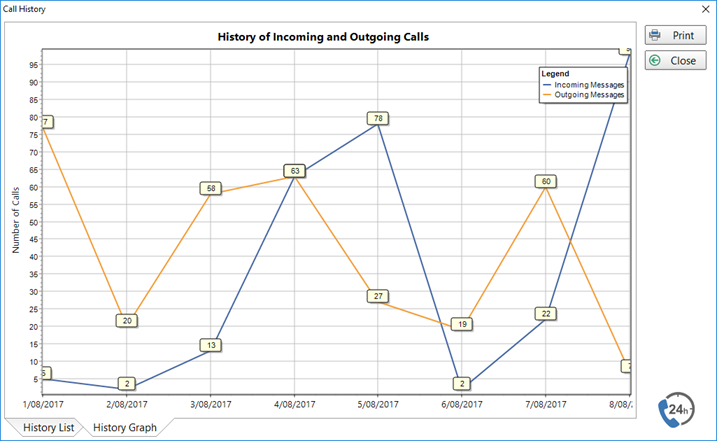Click the Call History window title
Image resolution: width=717 pixels, height=441 pixels.
coord(24,9)
